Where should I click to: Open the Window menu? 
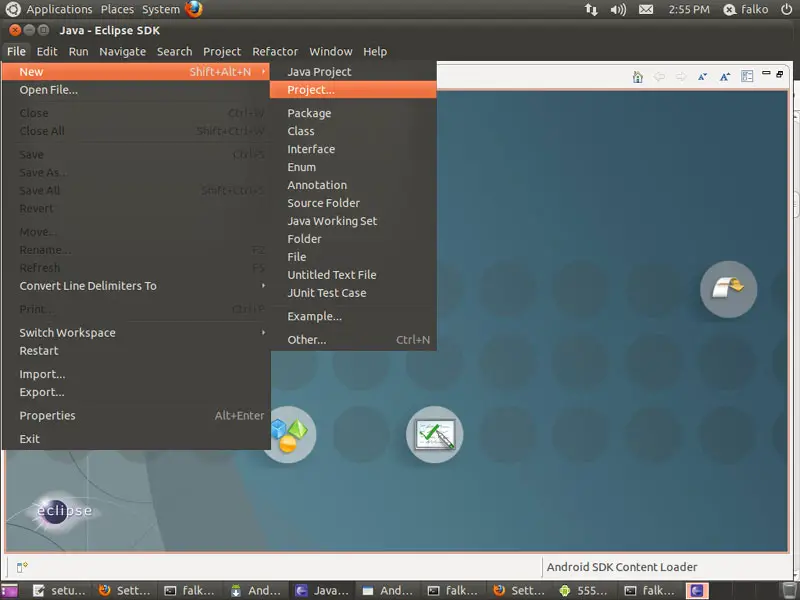coord(331,52)
